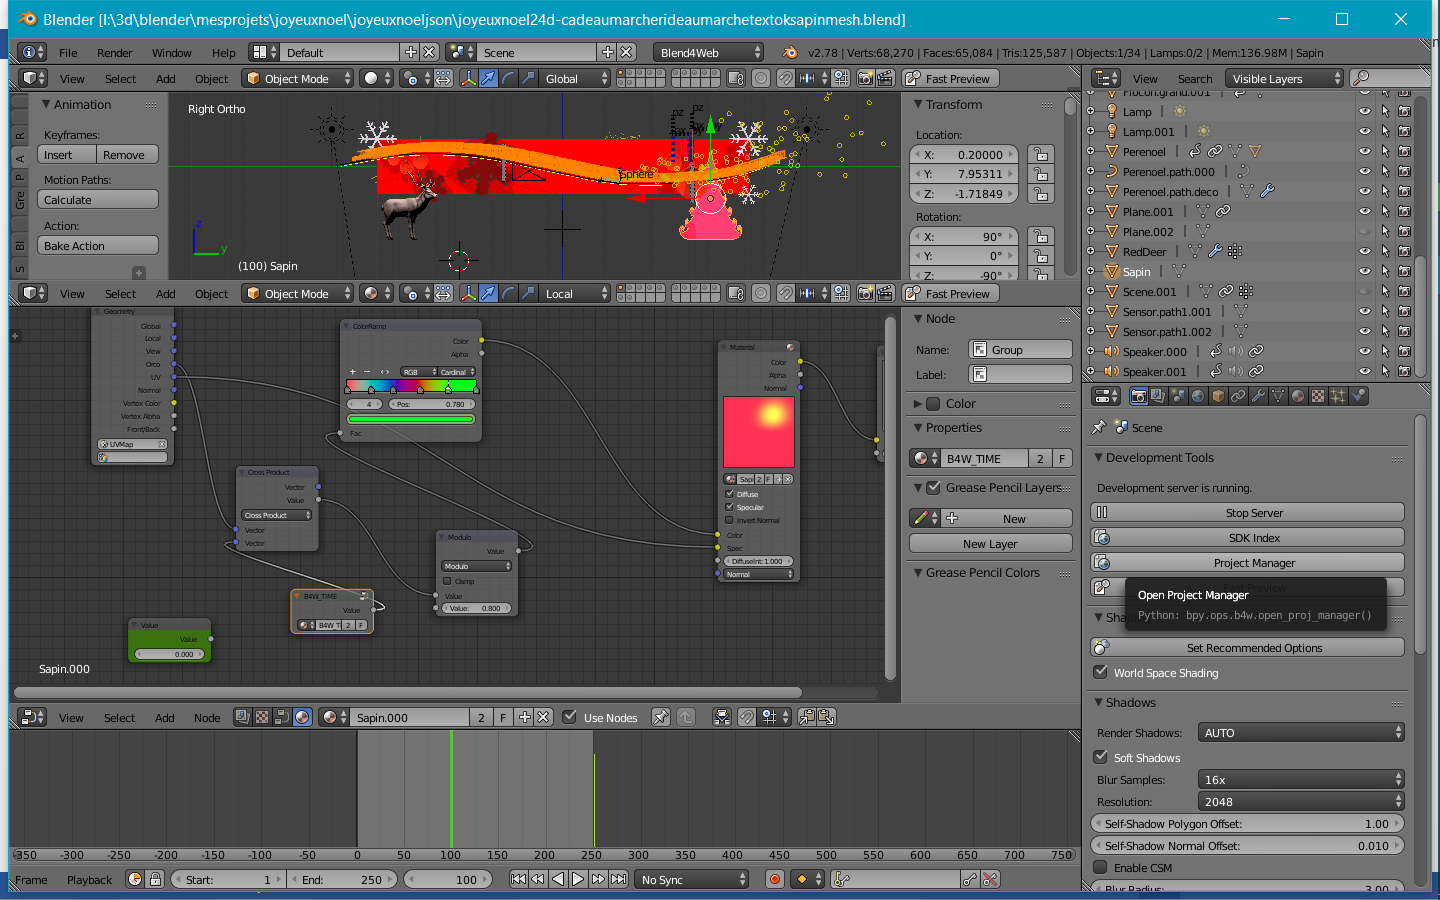Viewport: 1440px width, 900px height.
Task: Click the Bake Action button
Action: click(98, 245)
